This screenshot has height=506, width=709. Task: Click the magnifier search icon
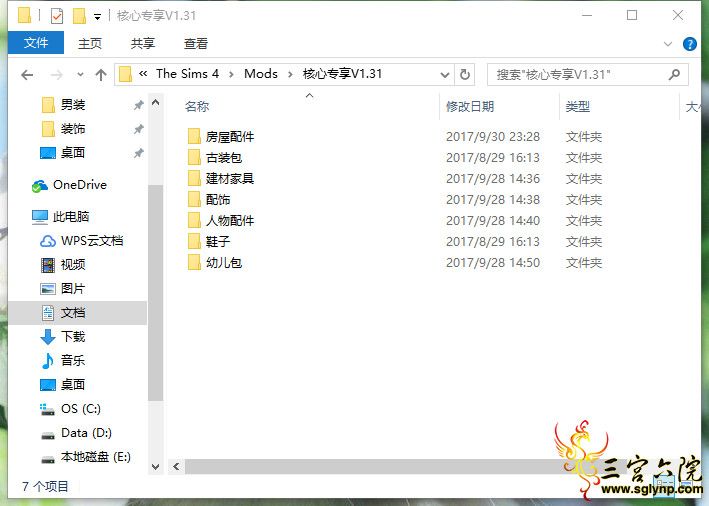674,74
